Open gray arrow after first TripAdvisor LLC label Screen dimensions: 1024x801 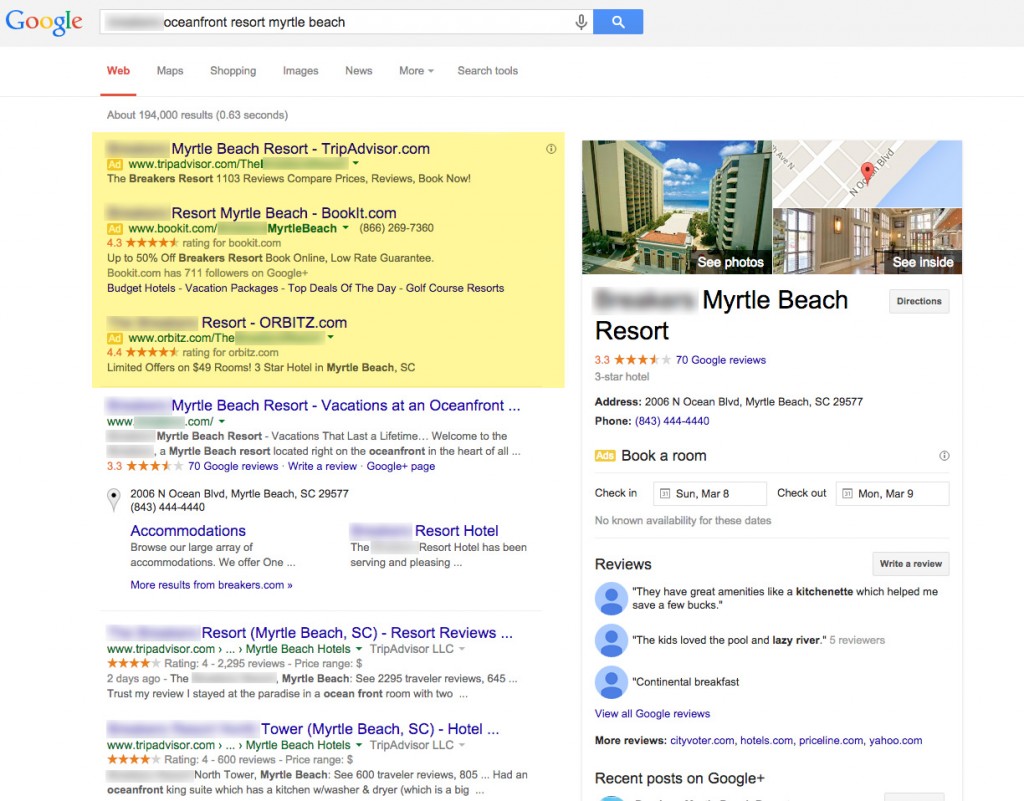[462, 649]
